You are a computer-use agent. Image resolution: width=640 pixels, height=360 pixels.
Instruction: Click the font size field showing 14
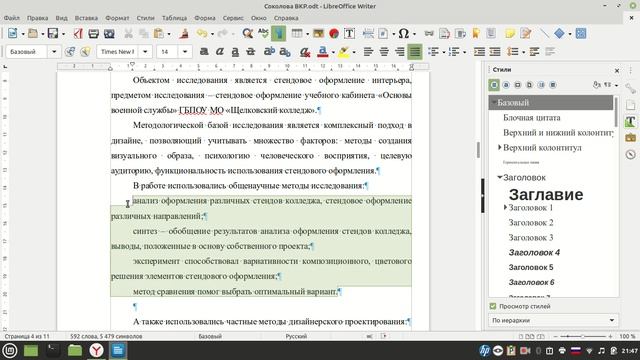[167, 52]
